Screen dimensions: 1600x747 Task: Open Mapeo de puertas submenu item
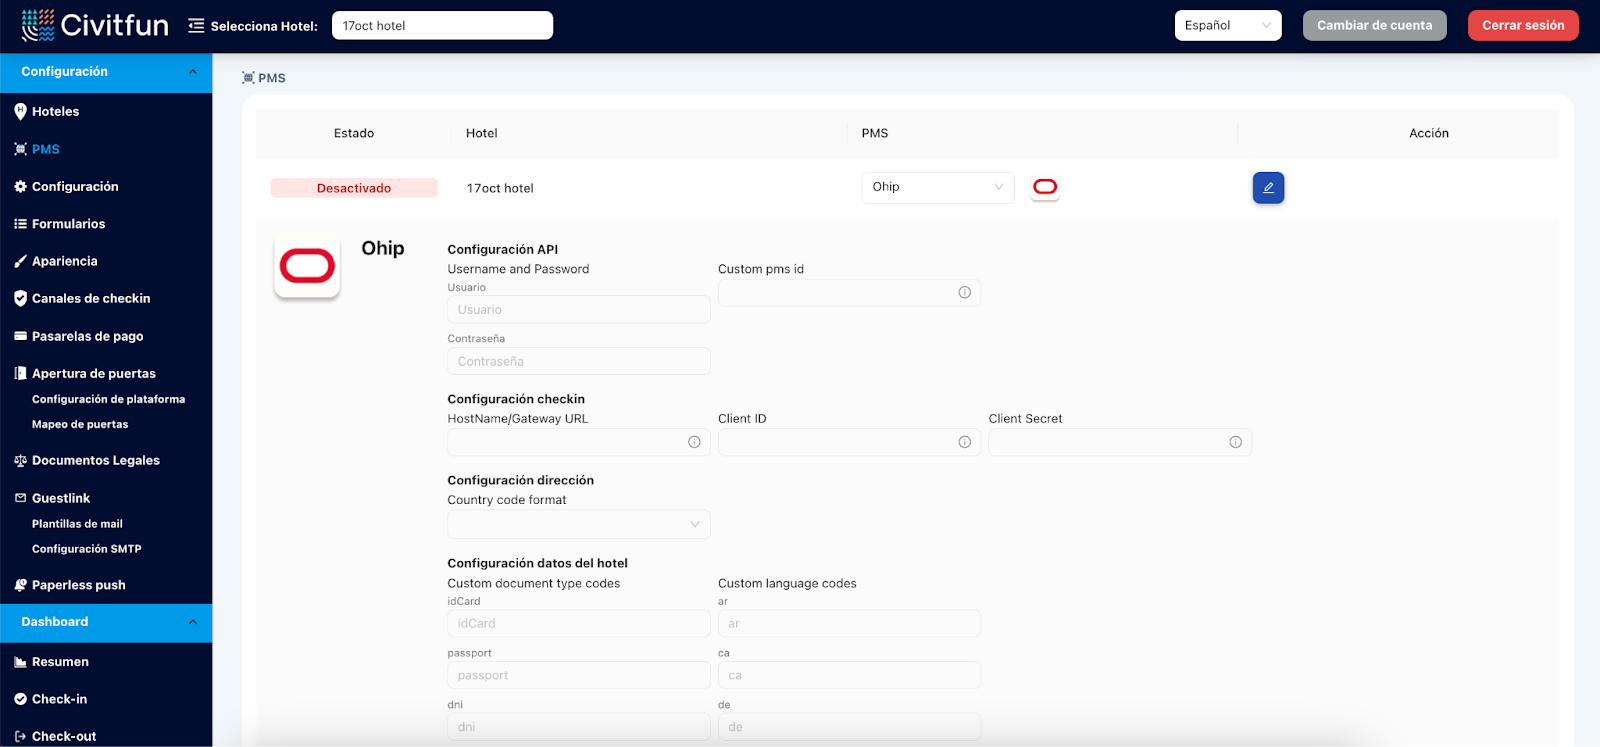80,424
